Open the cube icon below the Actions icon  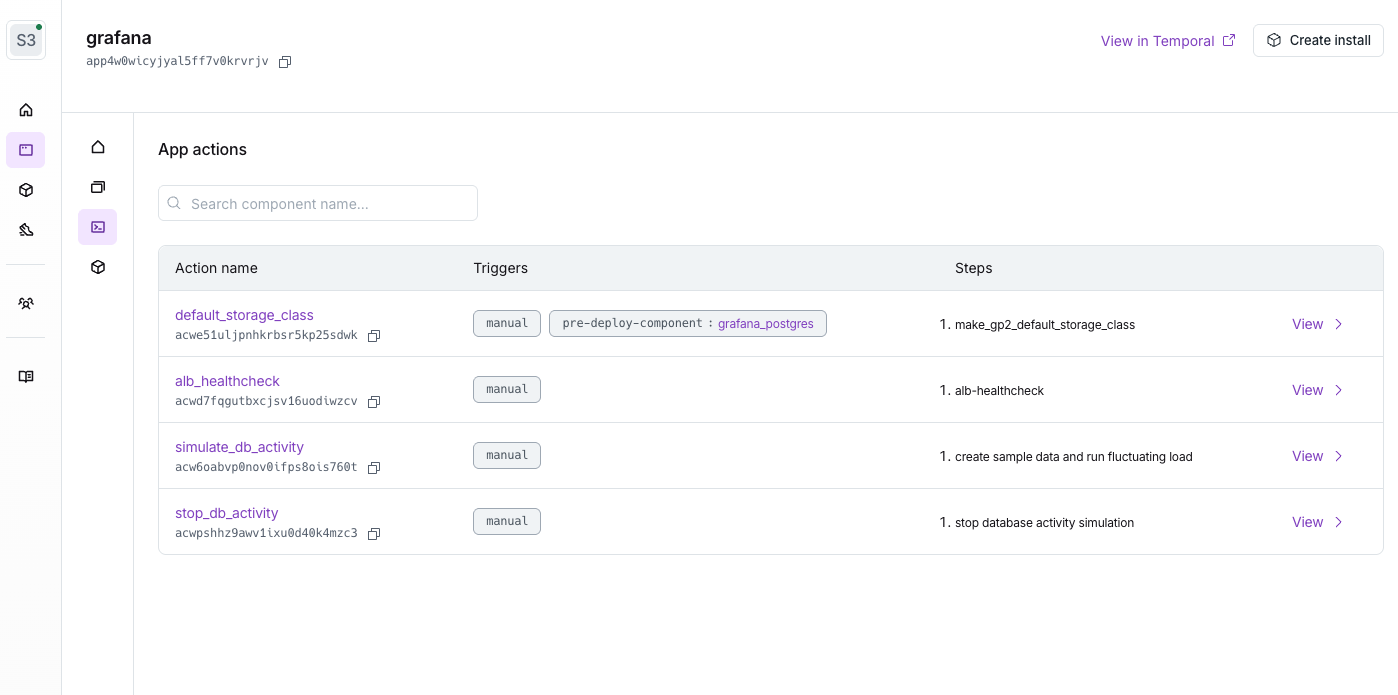[x=97, y=267]
